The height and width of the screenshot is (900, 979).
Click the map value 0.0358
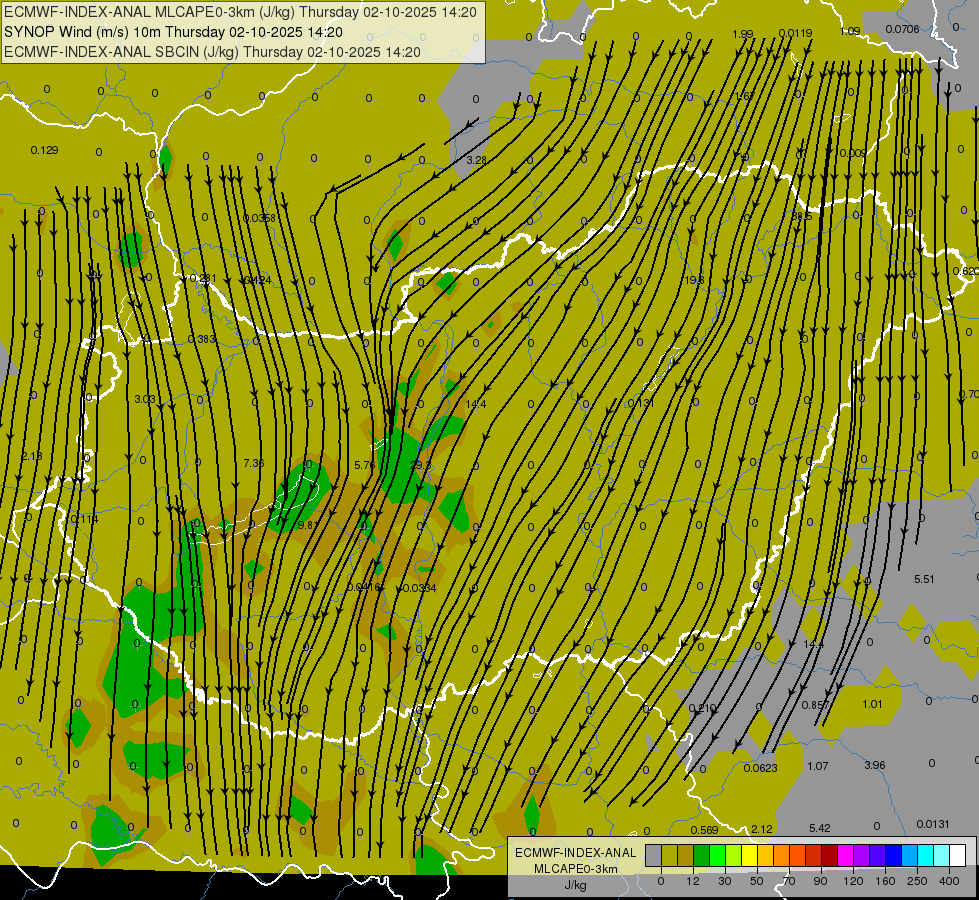click(259, 218)
